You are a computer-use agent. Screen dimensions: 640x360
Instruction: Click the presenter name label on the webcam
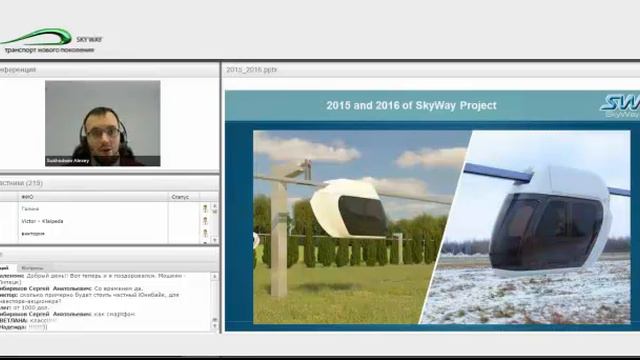[x=68, y=161]
